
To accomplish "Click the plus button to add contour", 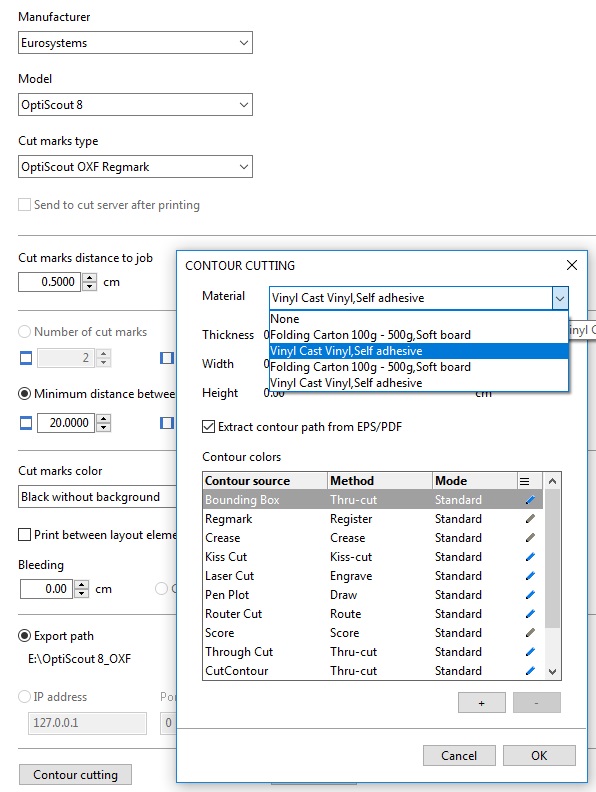I will coord(481,703).
